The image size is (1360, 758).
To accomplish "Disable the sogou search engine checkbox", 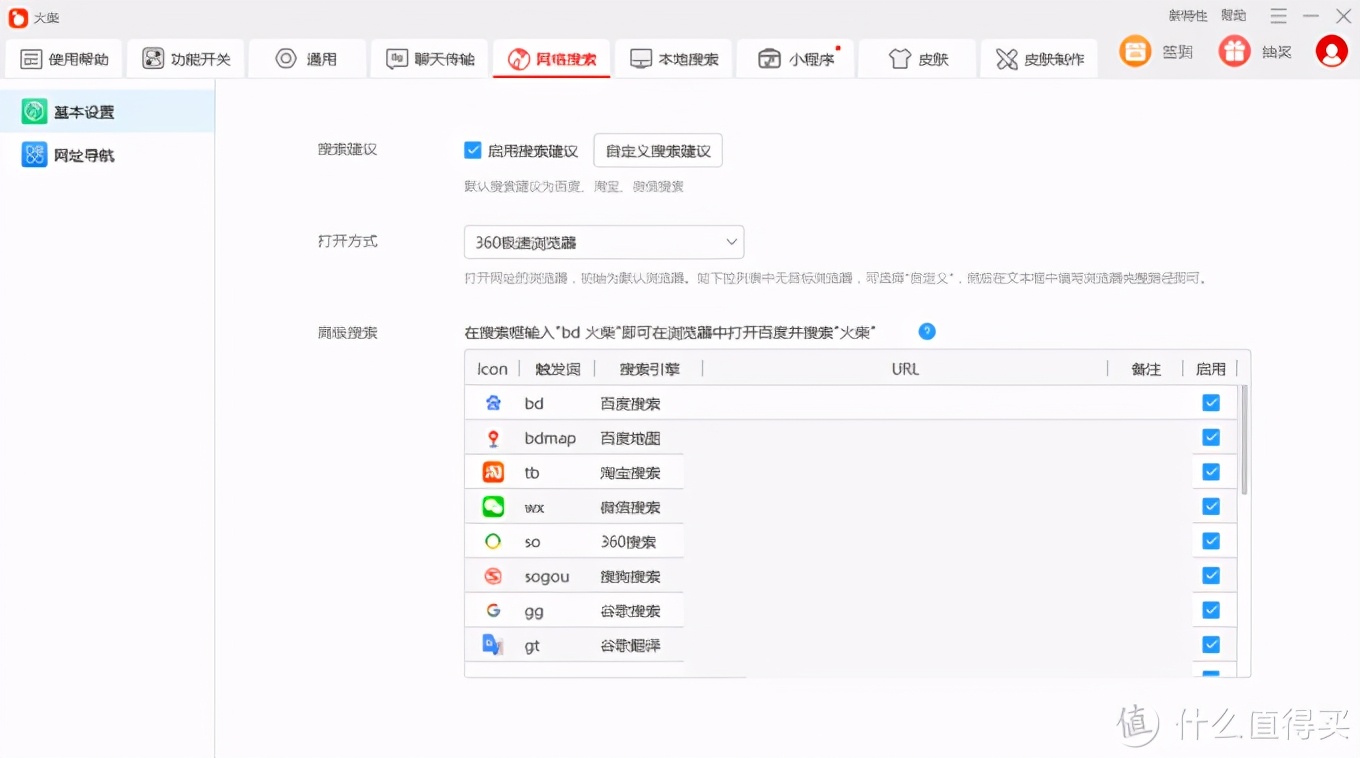I will [1211, 575].
